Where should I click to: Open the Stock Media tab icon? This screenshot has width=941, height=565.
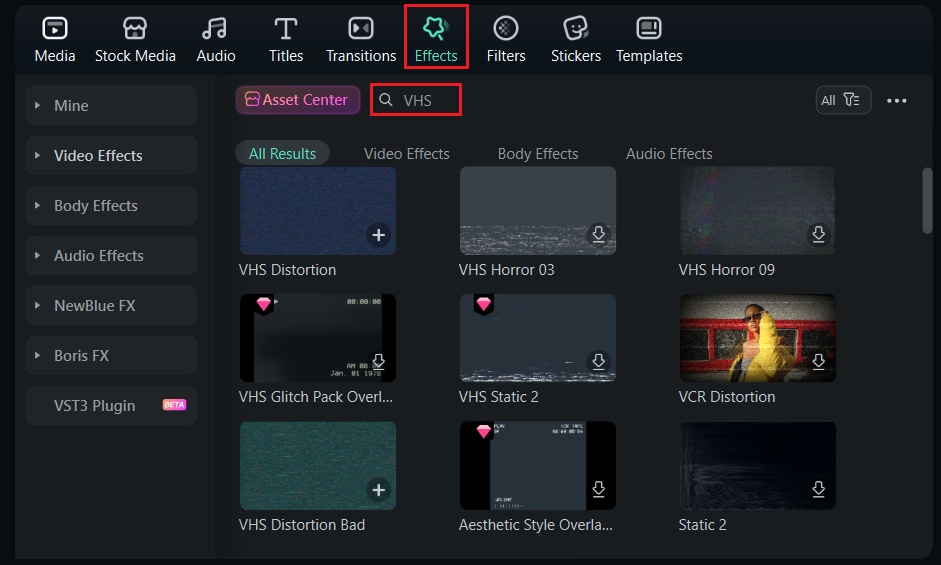tap(135, 28)
